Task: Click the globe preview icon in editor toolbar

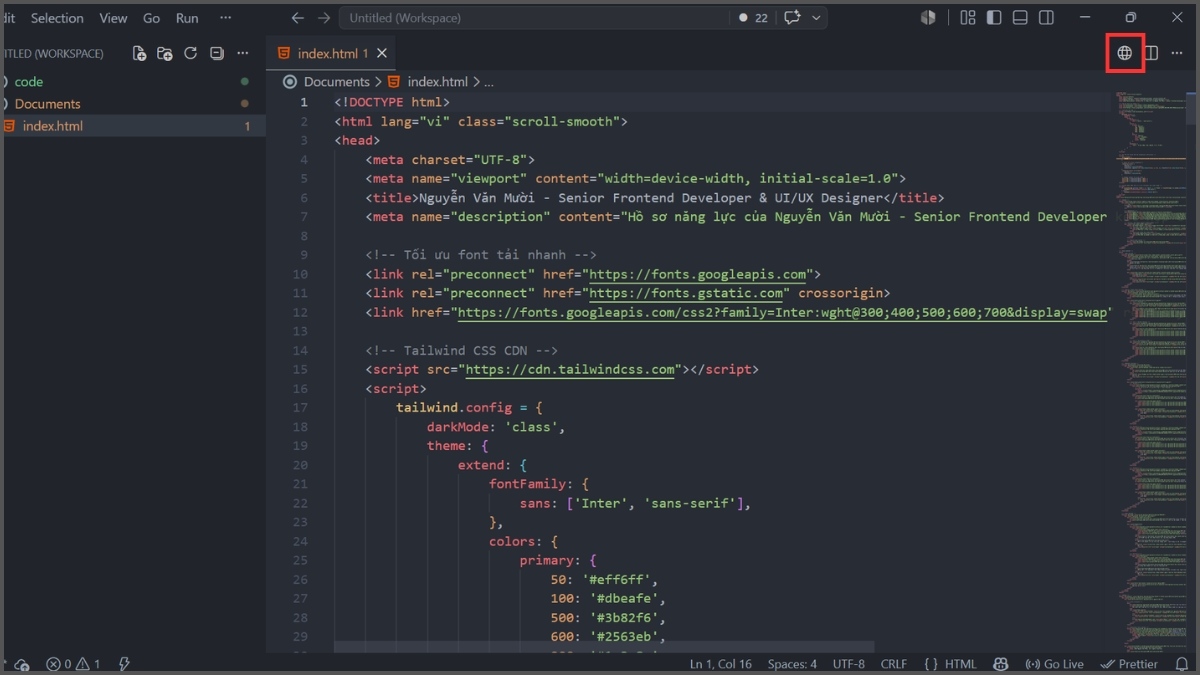Action: pyautogui.click(x=1125, y=53)
